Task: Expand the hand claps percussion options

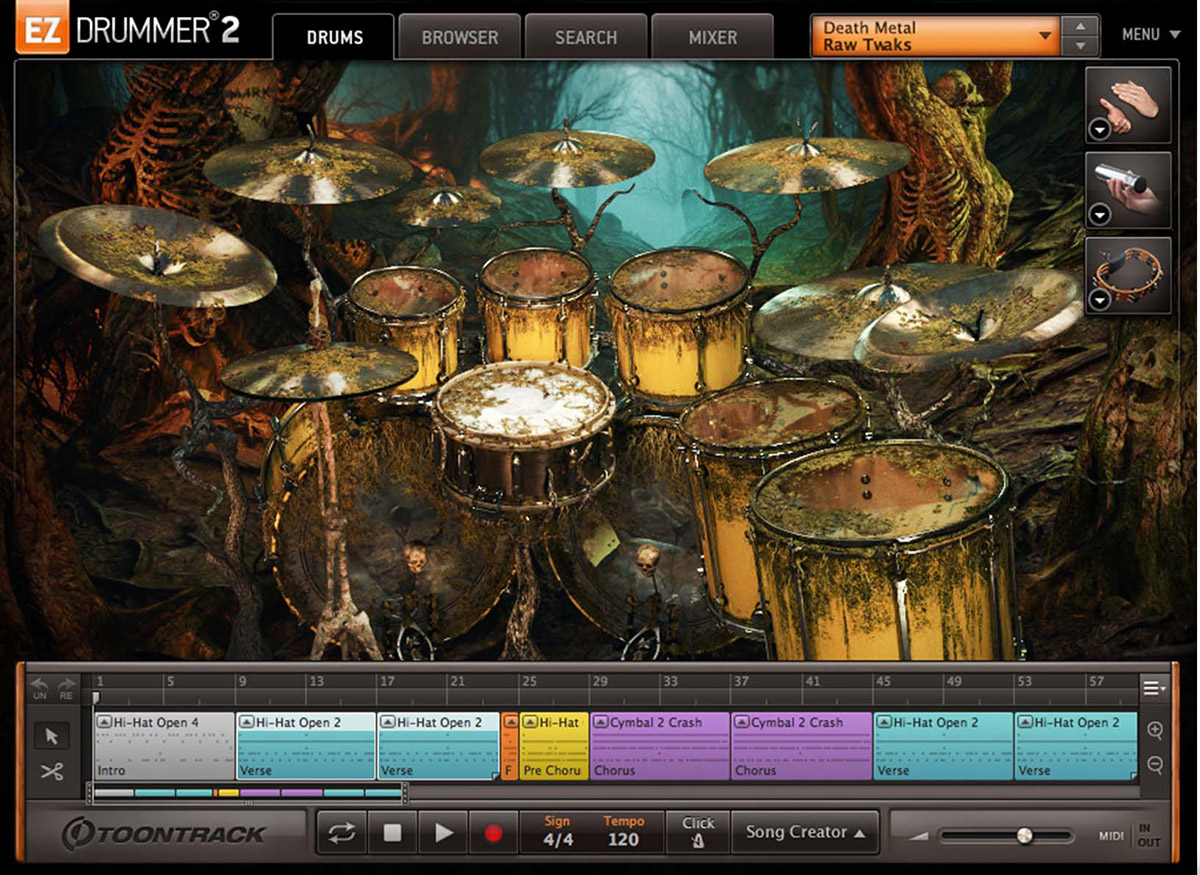Action: (1099, 129)
